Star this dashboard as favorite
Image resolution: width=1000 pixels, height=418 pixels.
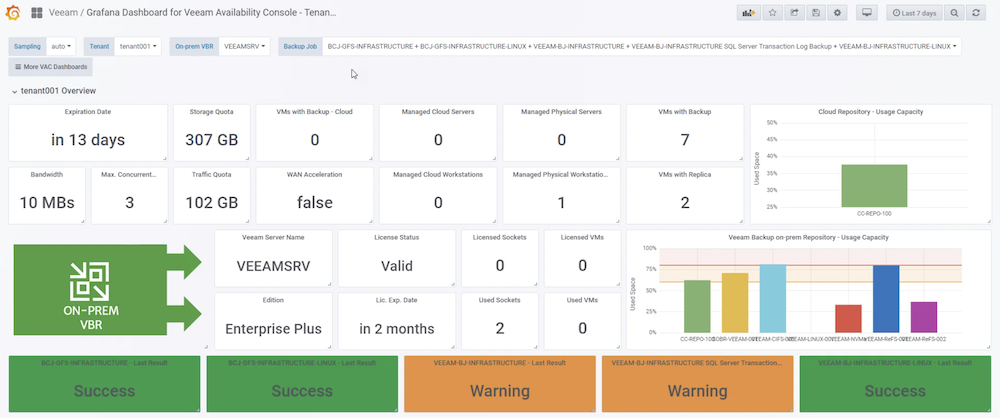[x=772, y=13]
